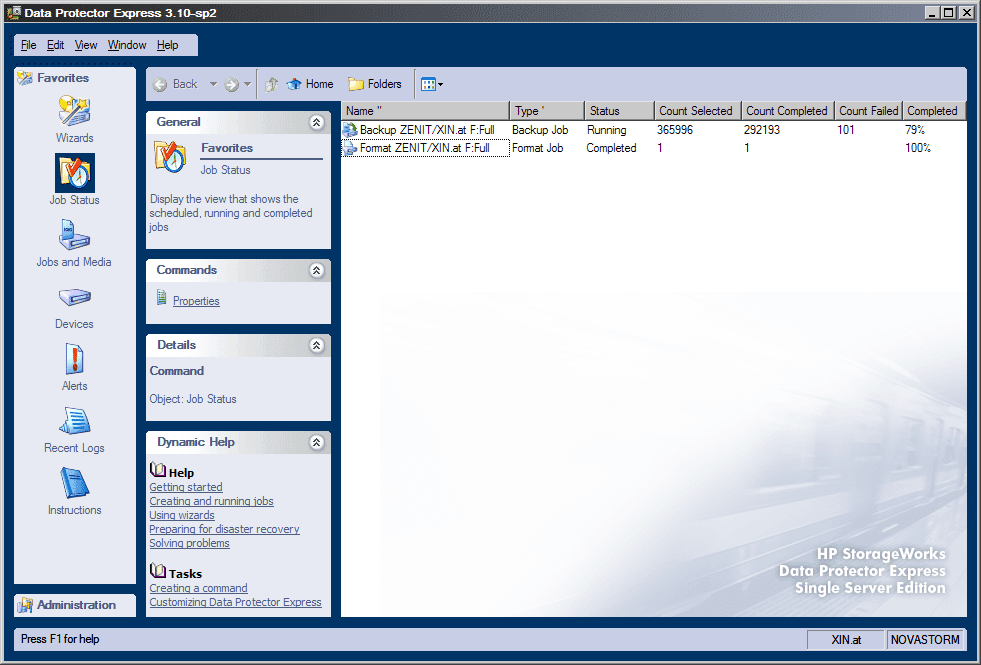Viewport: 981px width, 665px height.
Task: Open Creating and running jobs link
Action: tap(211, 501)
